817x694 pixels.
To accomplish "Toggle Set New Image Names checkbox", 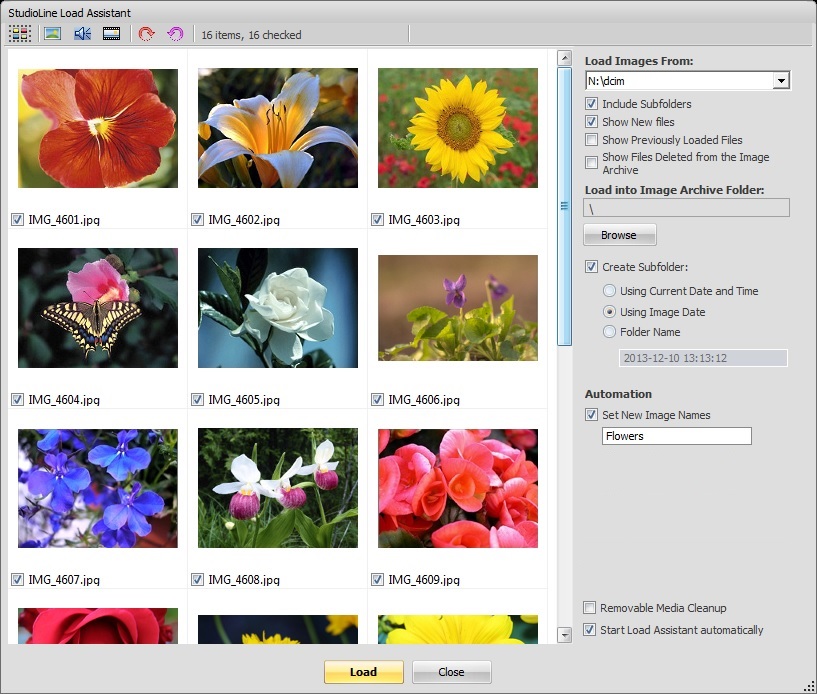I will [591, 415].
